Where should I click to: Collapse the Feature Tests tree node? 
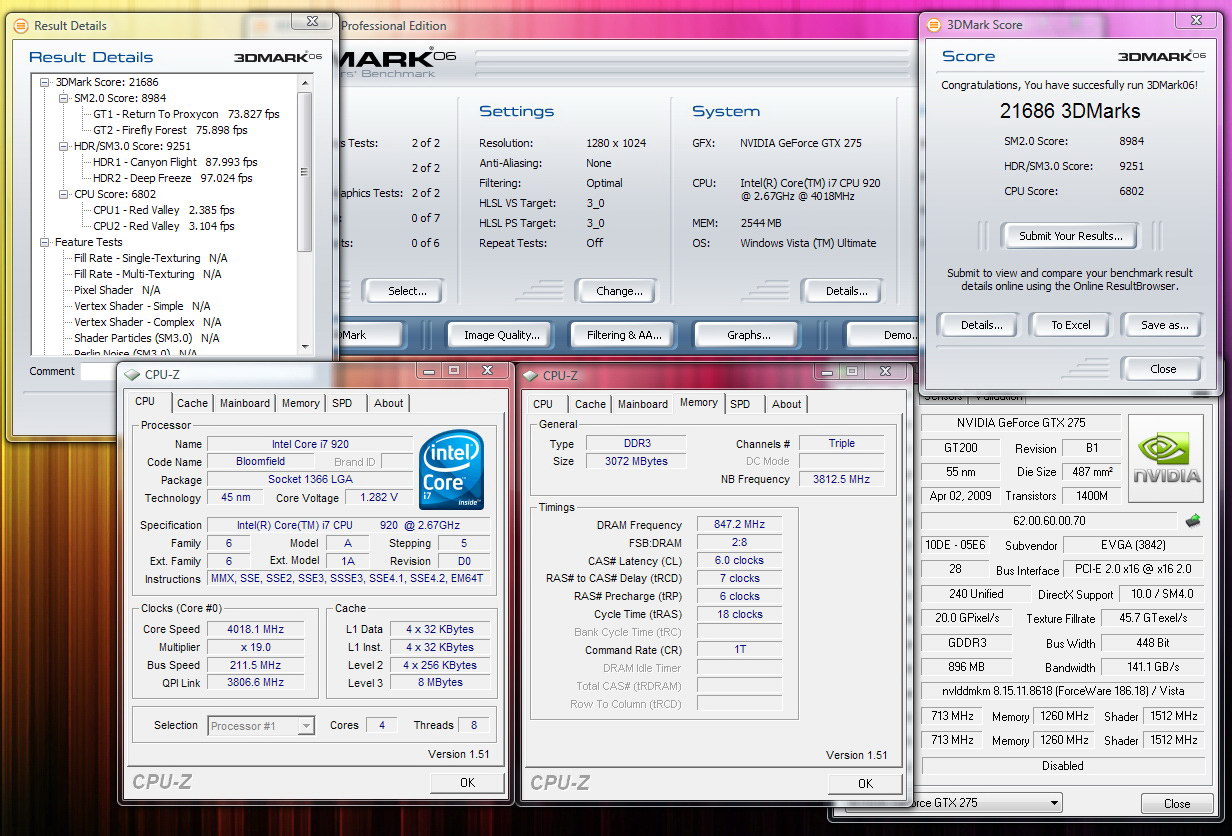pos(45,242)
